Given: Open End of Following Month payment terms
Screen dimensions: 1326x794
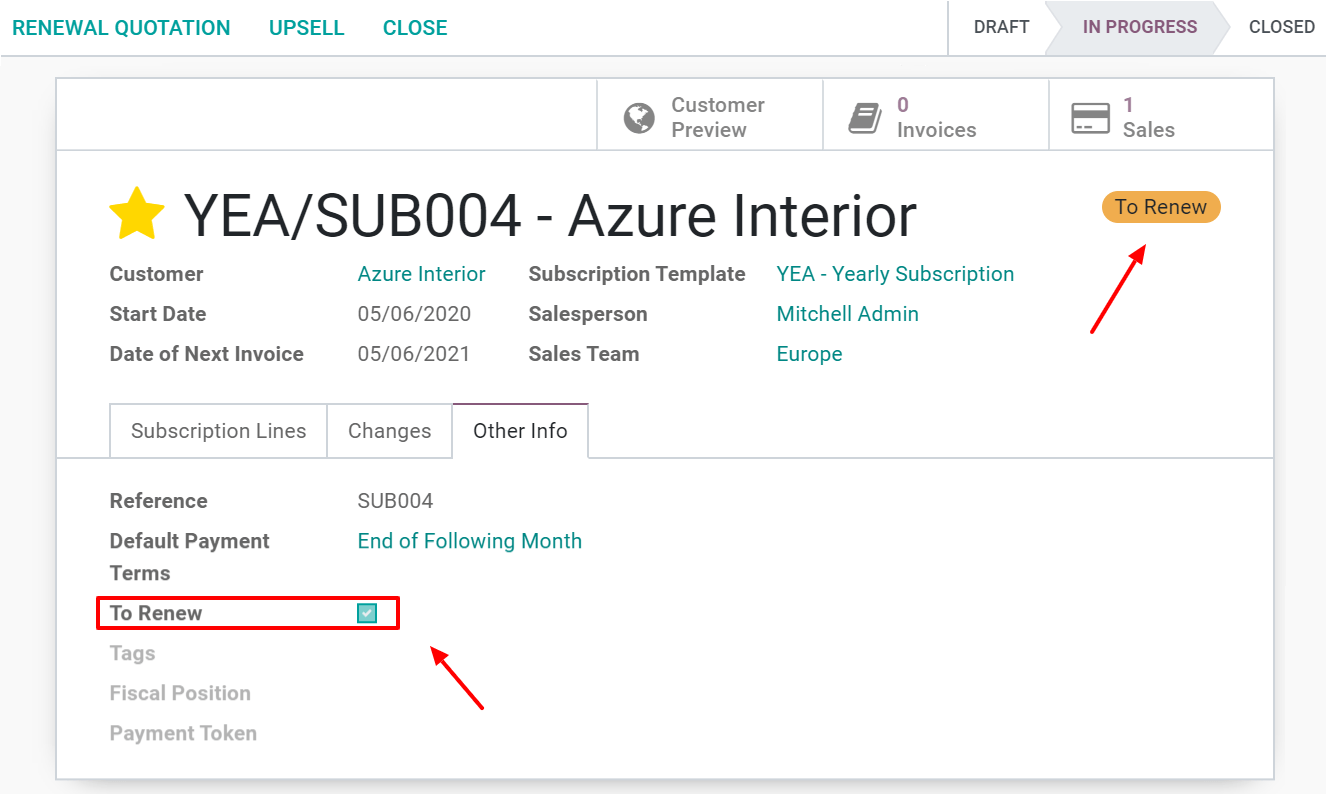Looking at the screenshot, I should [470, 540].
